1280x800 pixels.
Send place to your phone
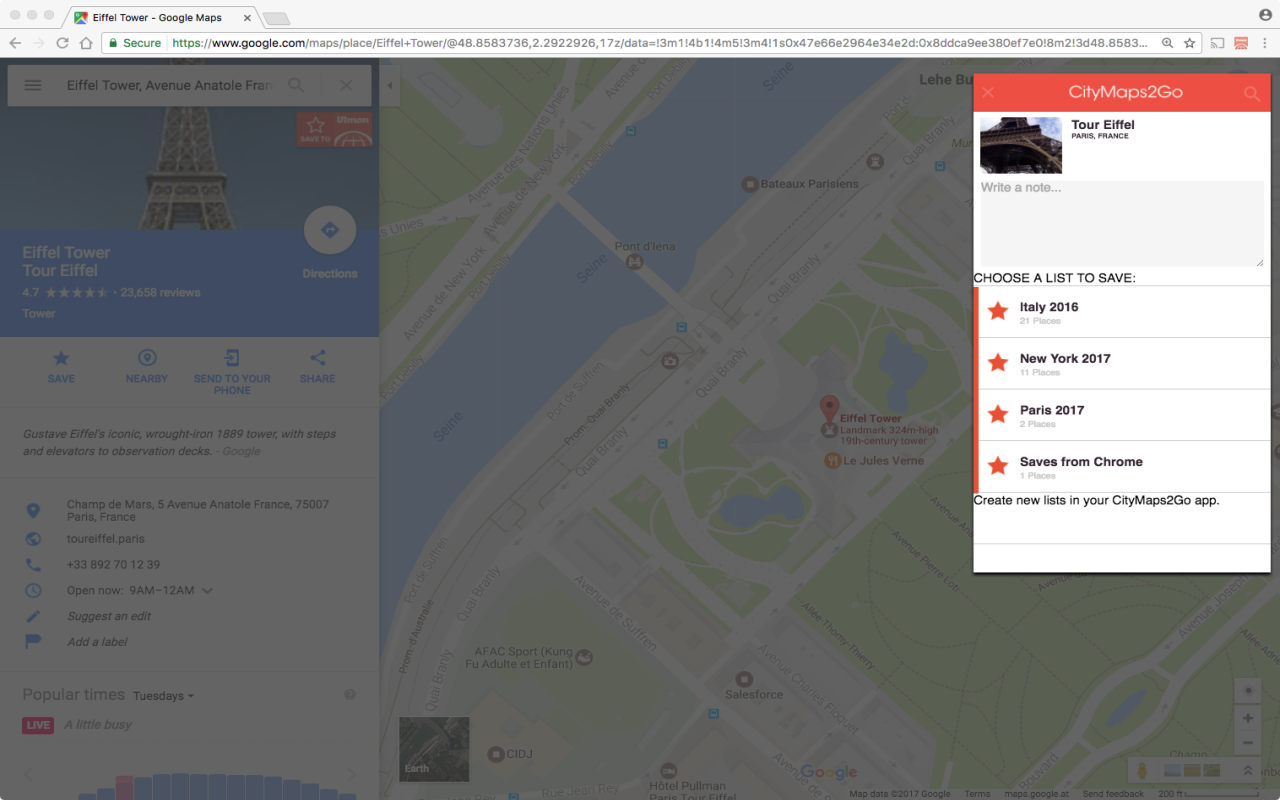pyautogui.click(x=232, y=371)
